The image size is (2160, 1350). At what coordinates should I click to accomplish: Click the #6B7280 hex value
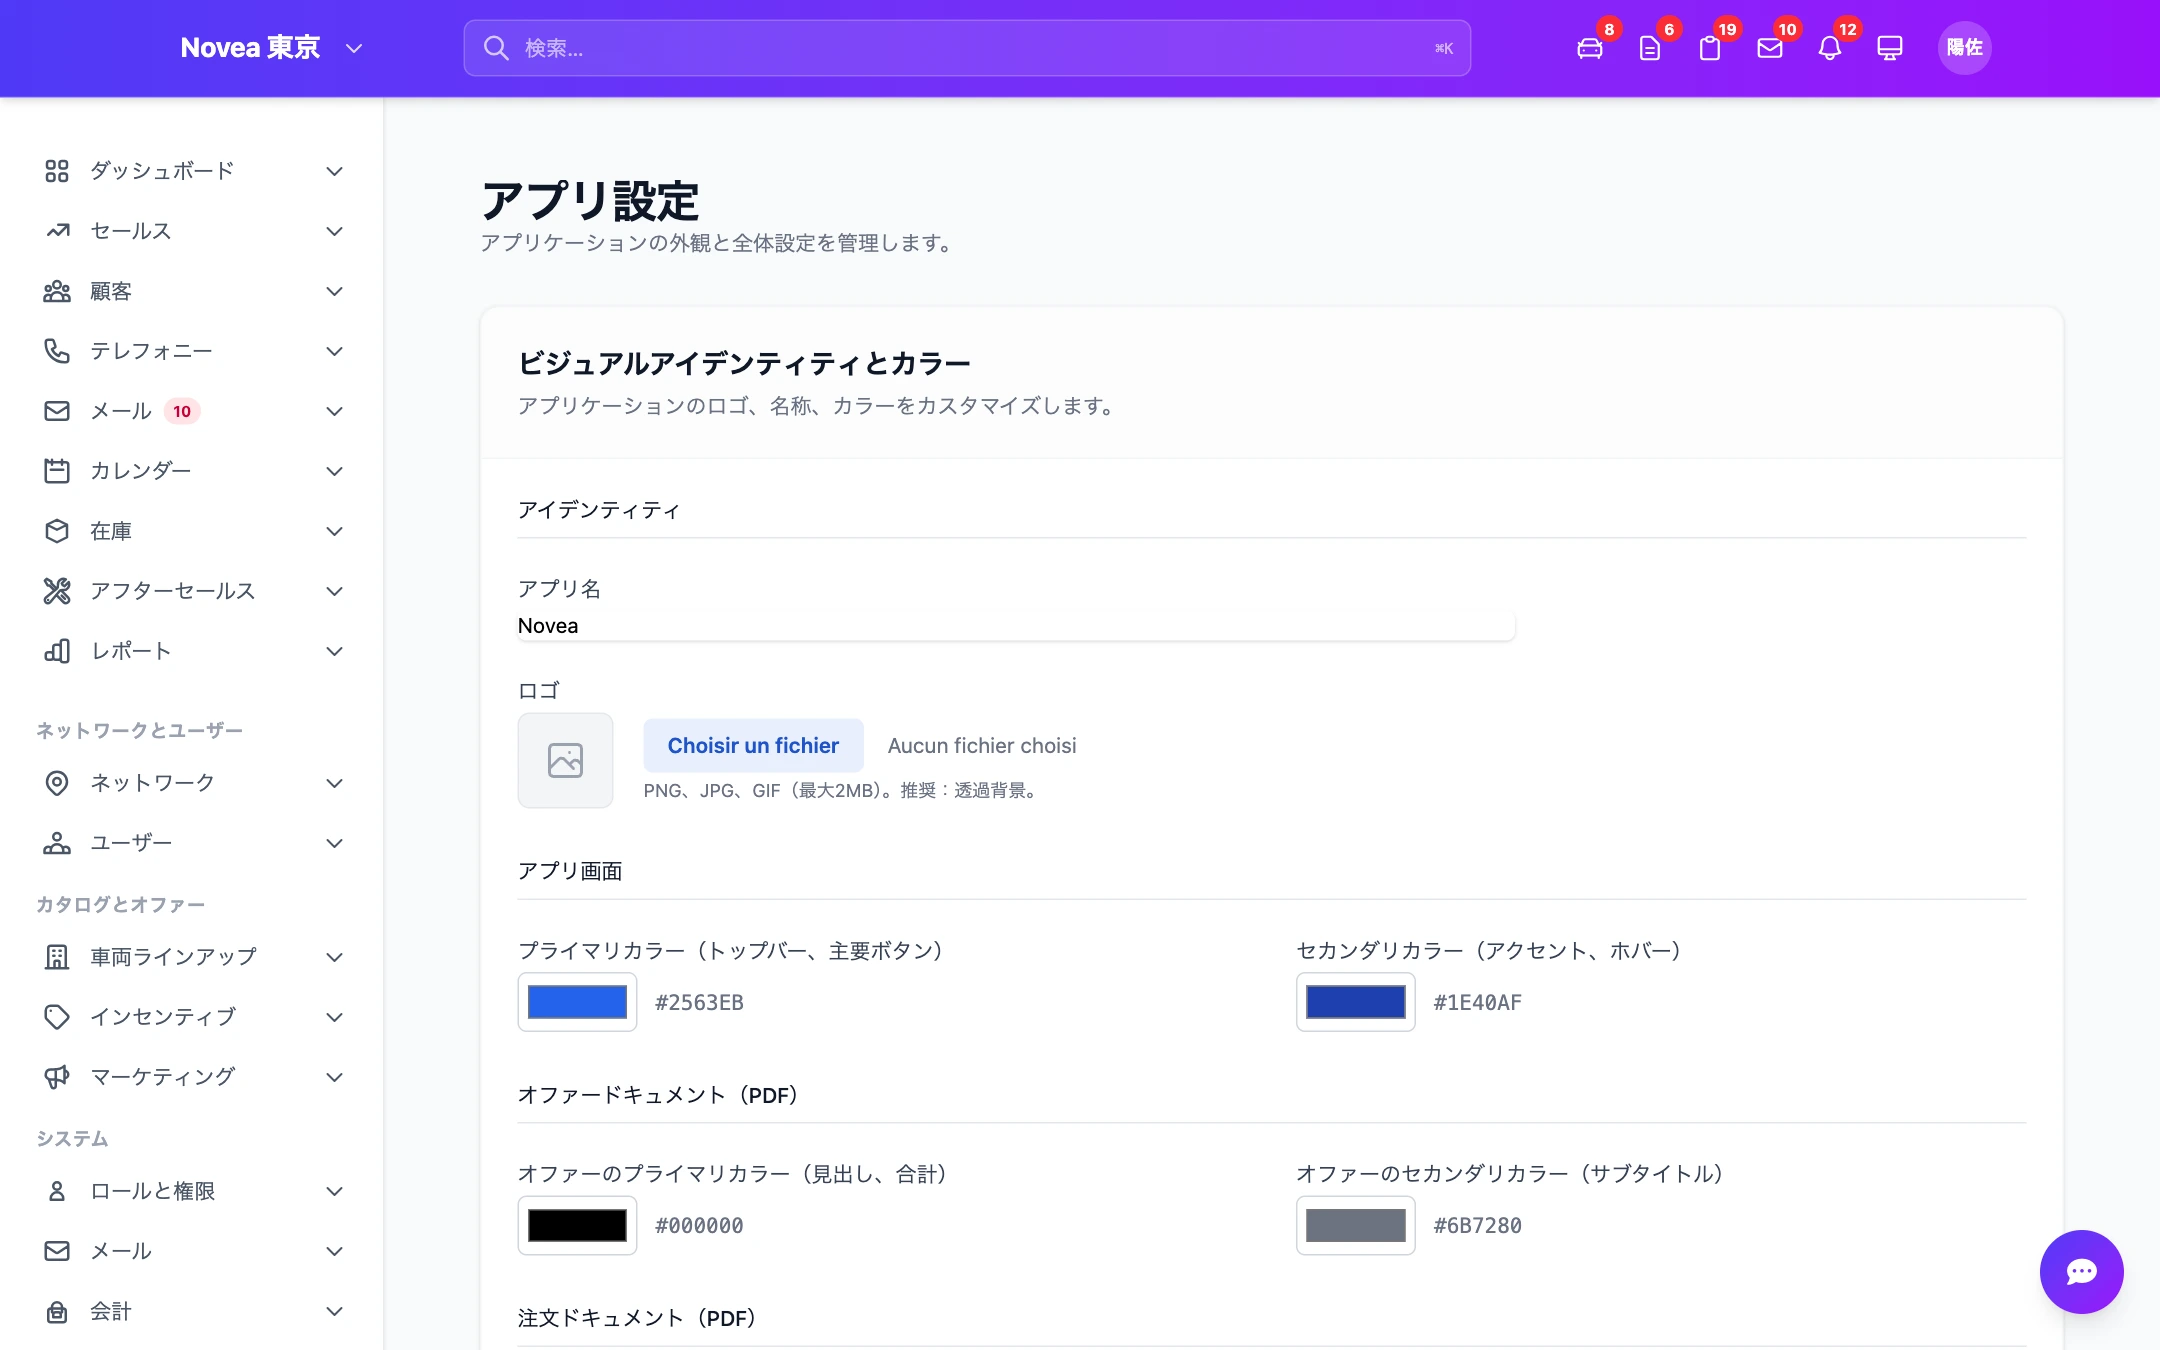coord(1477,1226)
